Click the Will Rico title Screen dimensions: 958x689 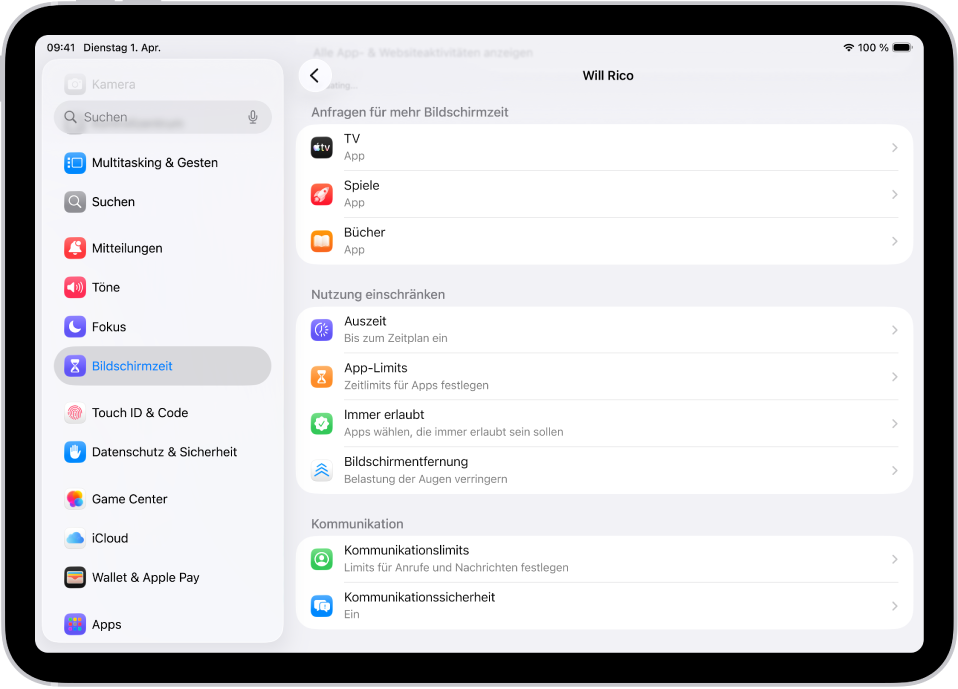608,76
